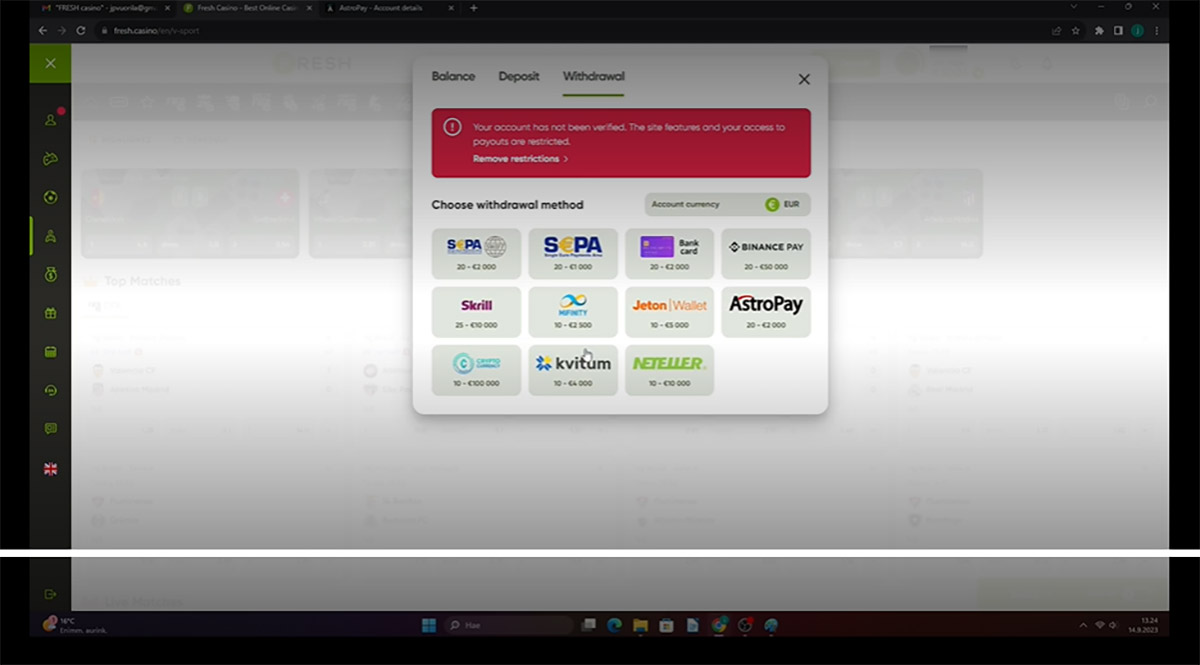Open the Chrome three-dot menu

[1157, 30]
